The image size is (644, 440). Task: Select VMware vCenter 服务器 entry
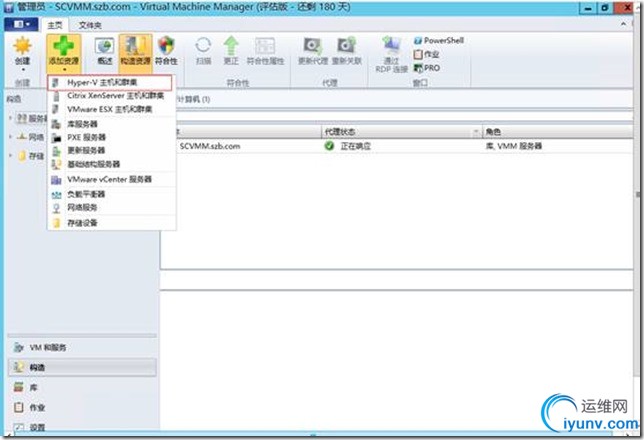pyautogui.click(x=112, y=180)
